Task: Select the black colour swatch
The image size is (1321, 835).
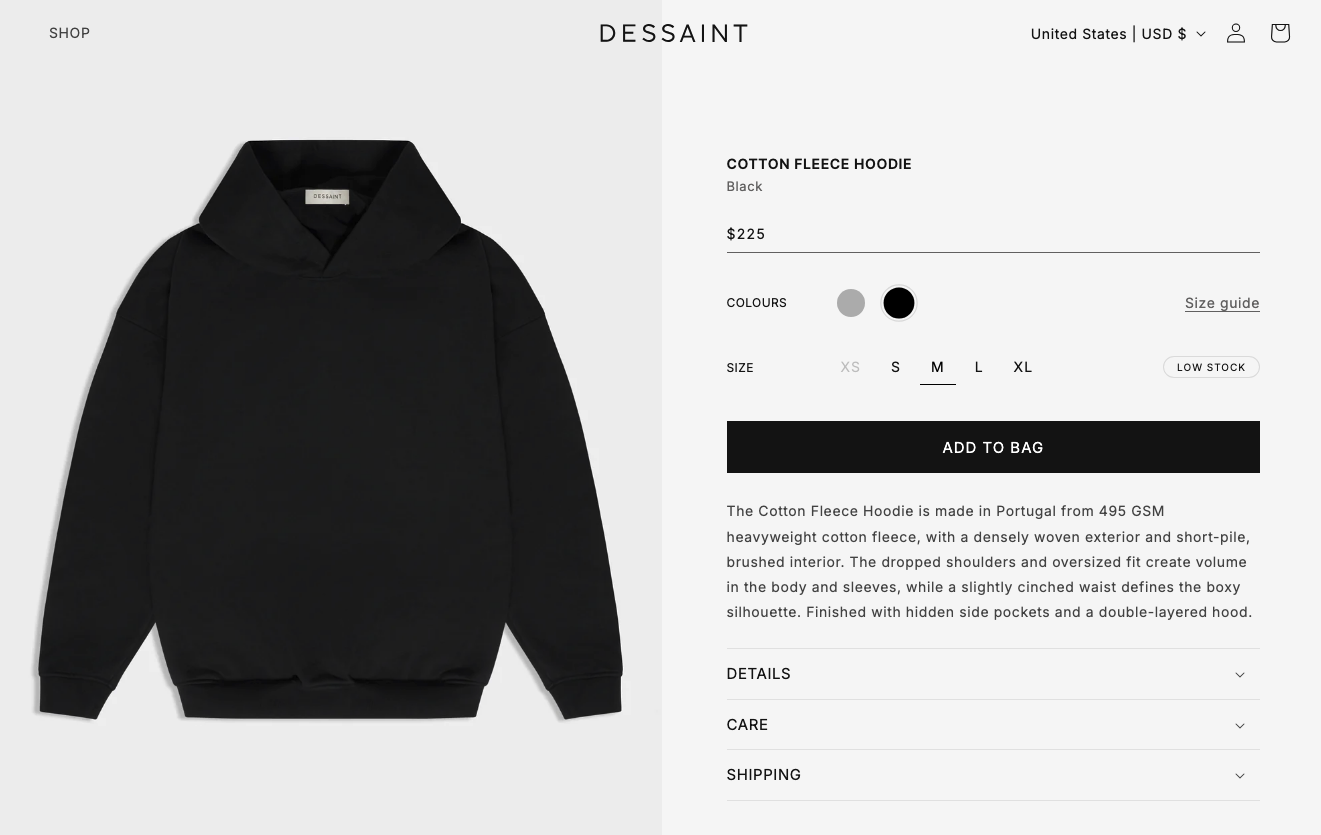Action: (x=899, y=303)
